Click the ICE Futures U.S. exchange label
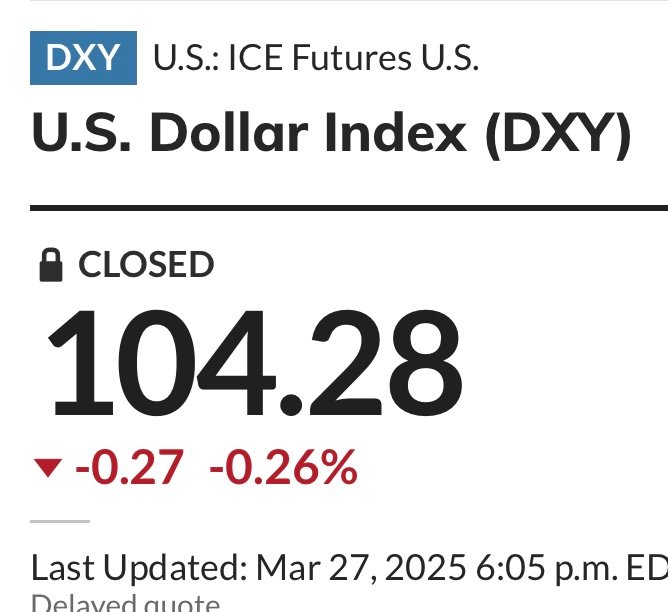668x612 pixels. pos(354,57)
